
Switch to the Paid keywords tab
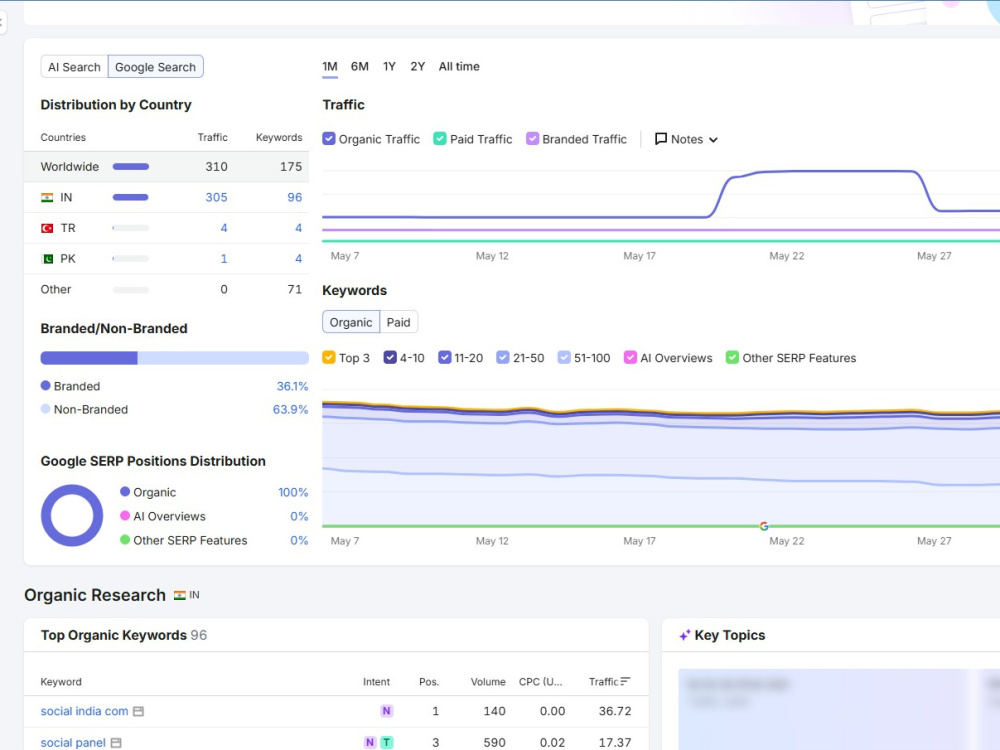tap(399, 322)
